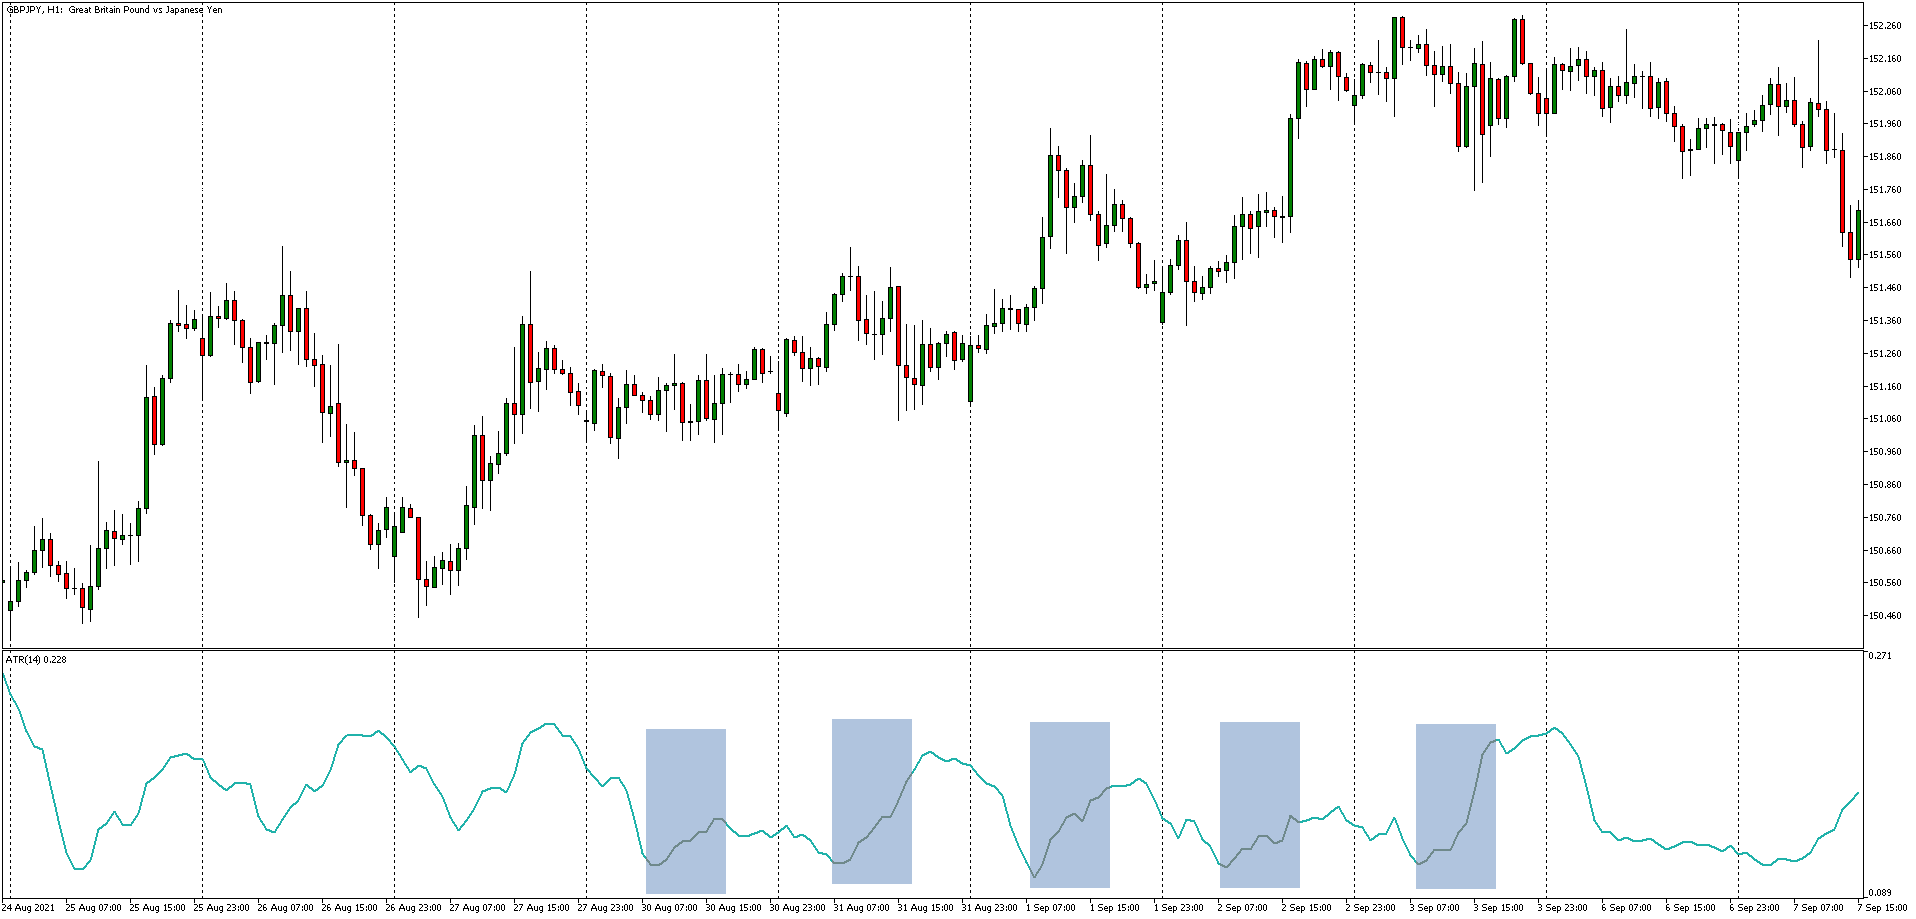1916x919 pixels.
Task: Click the 150.760 price axis label
Action: (1884, 518)
